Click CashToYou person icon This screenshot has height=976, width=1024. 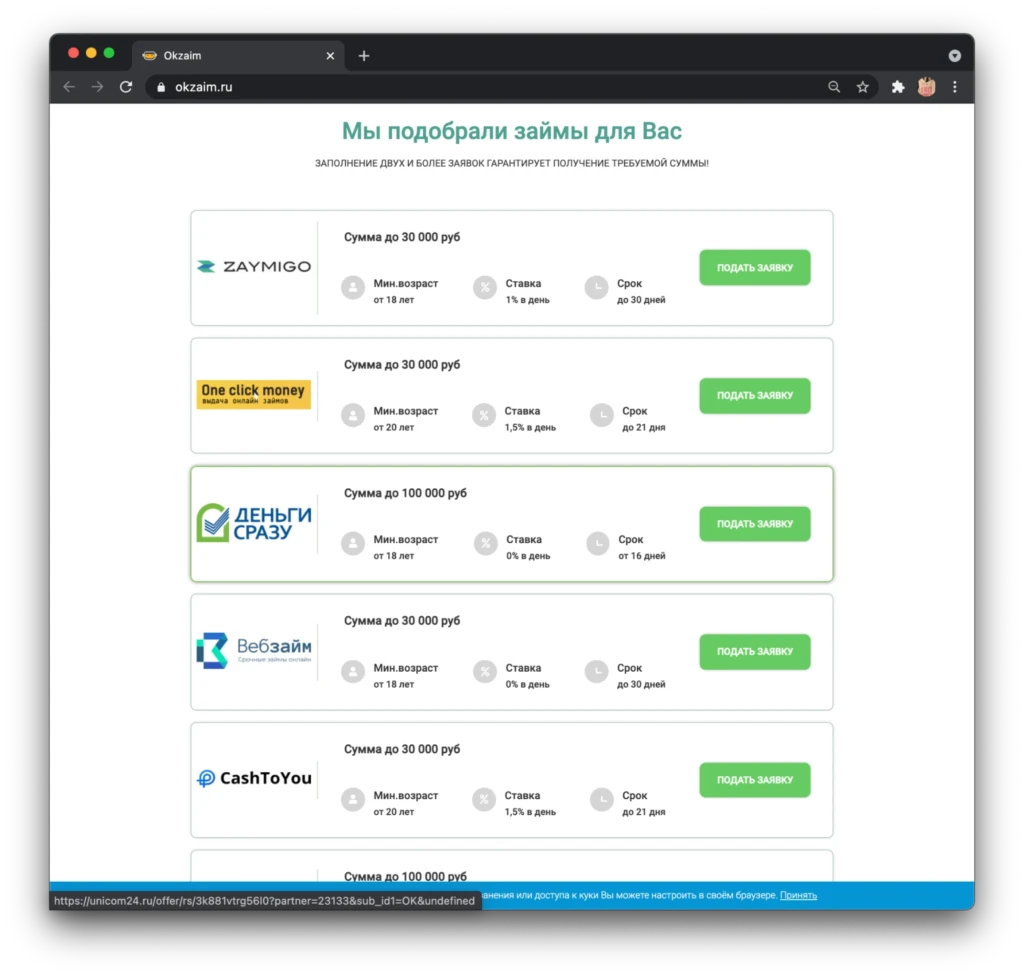(353, 800)
